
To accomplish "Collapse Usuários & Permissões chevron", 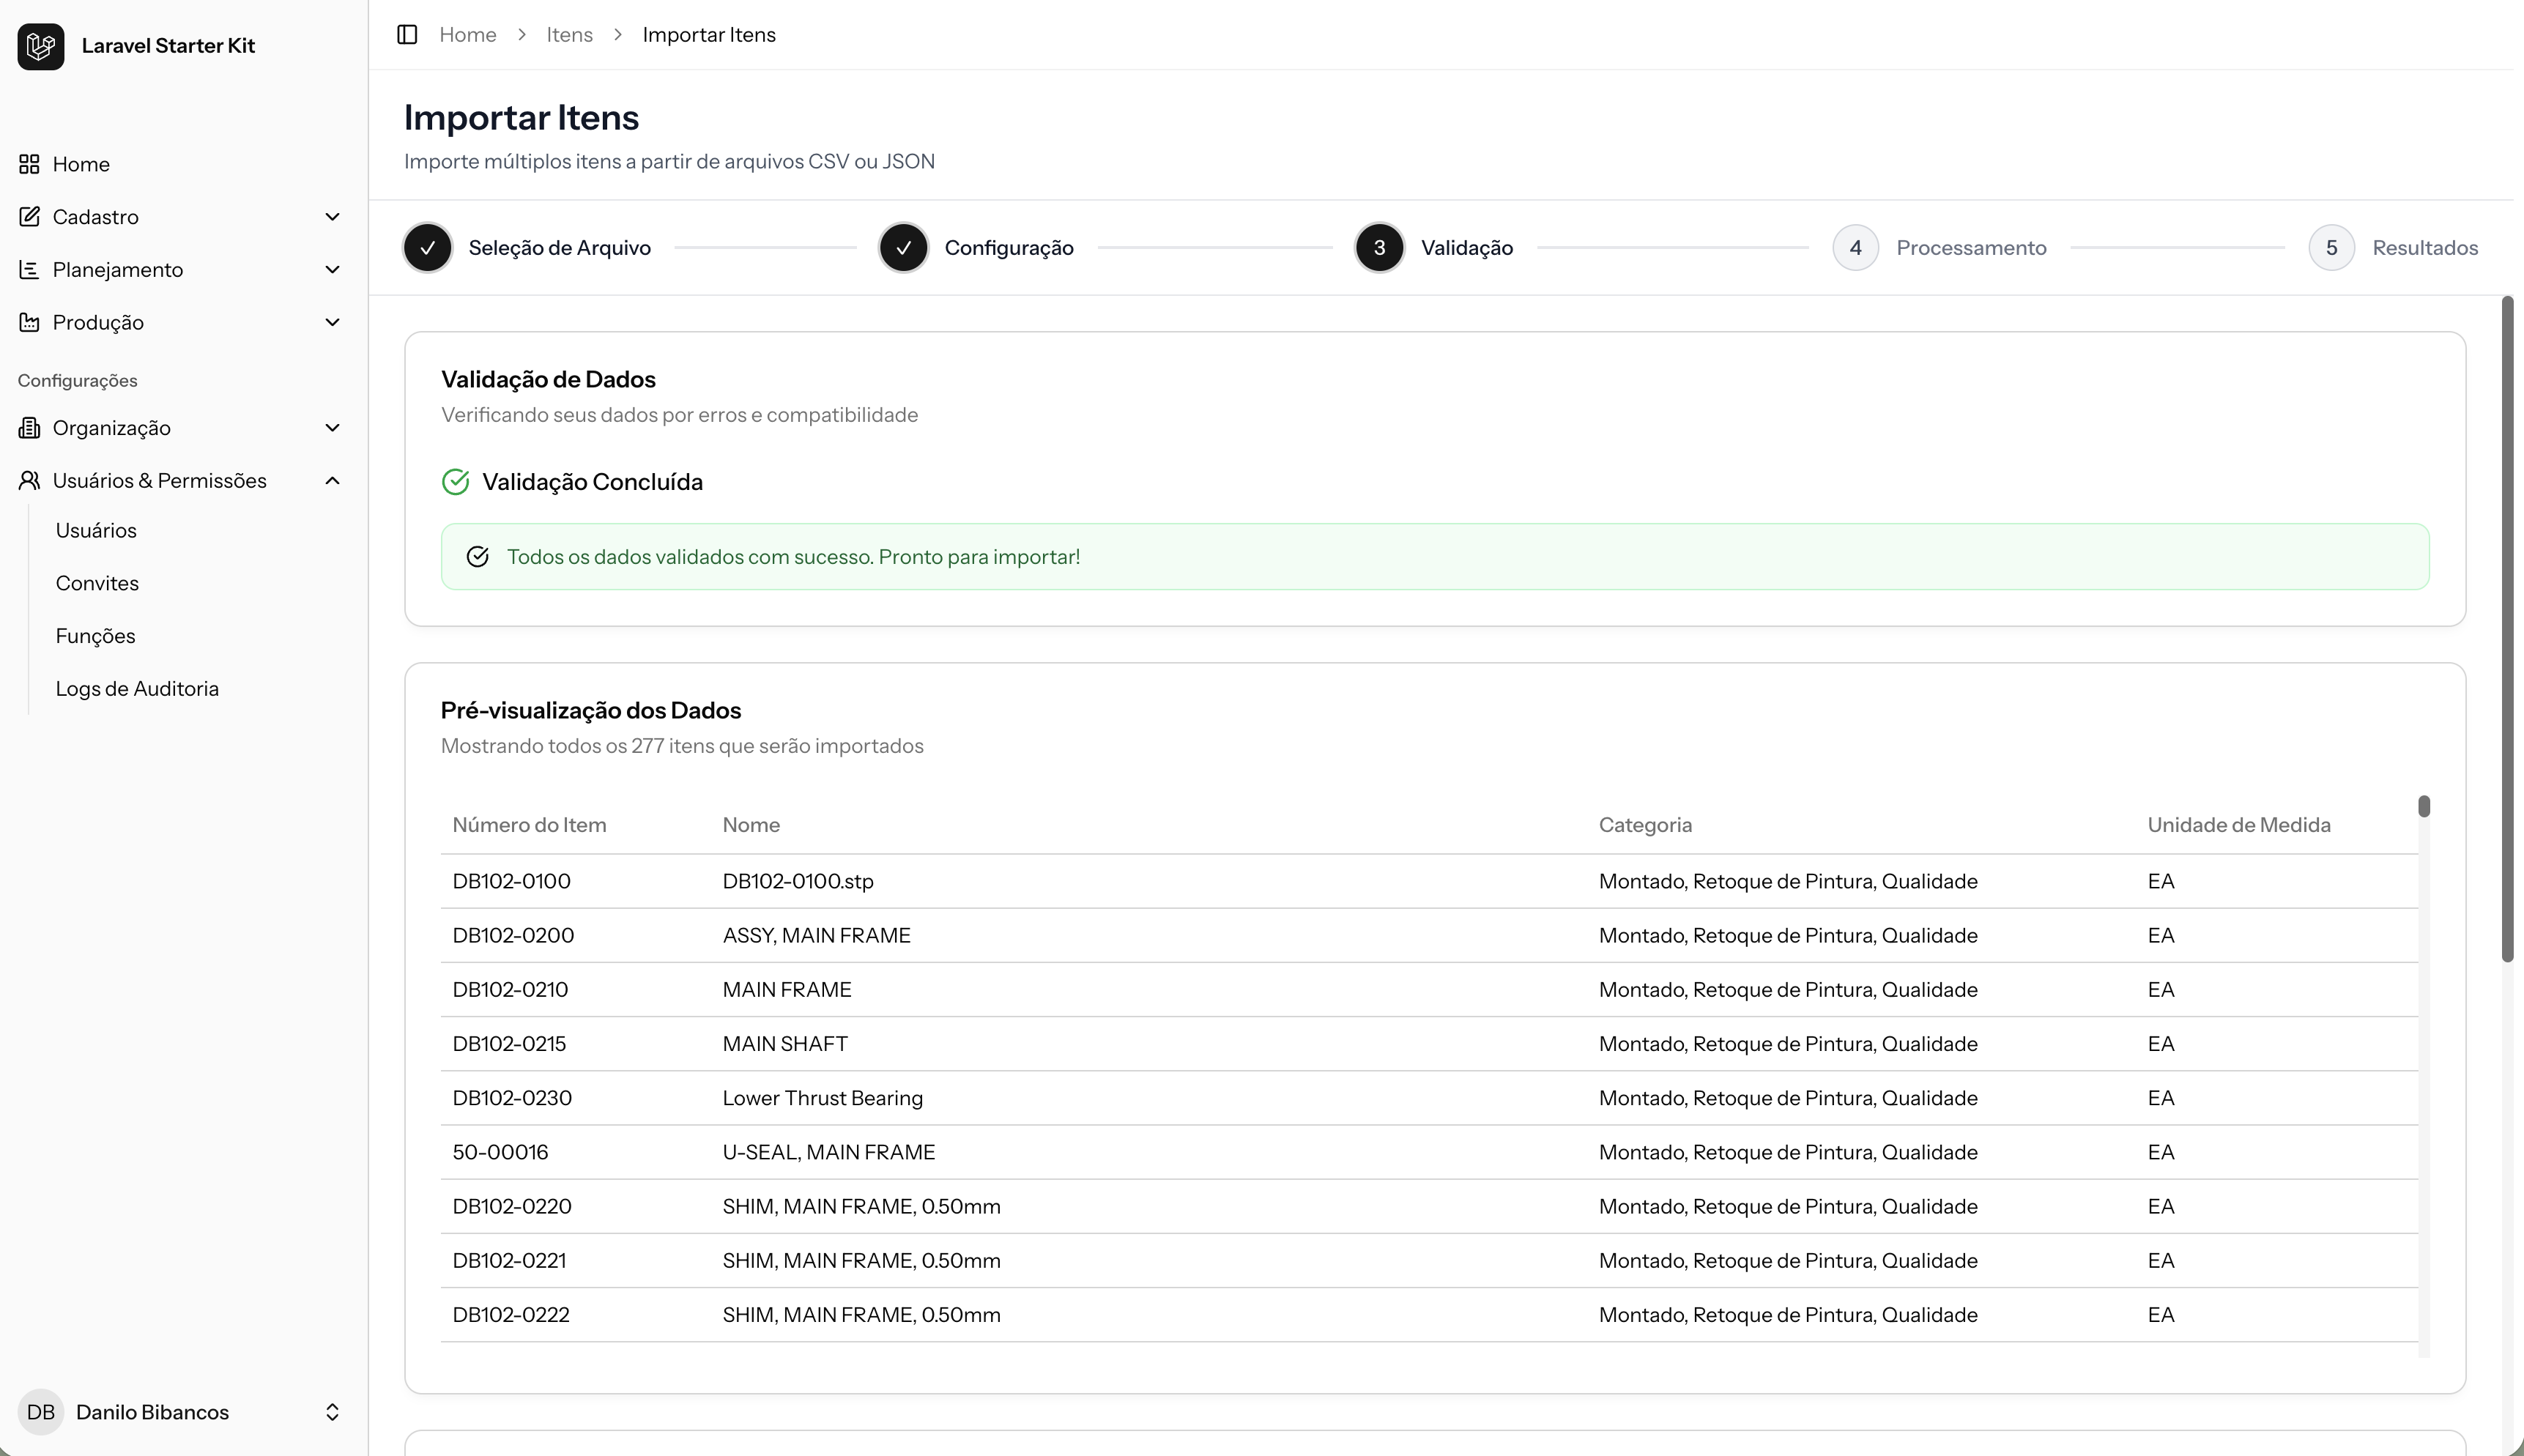I will coord(333,481).
